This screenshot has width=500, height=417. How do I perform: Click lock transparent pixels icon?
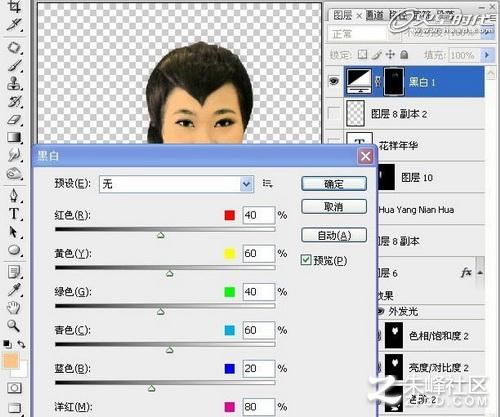[362, 54]
